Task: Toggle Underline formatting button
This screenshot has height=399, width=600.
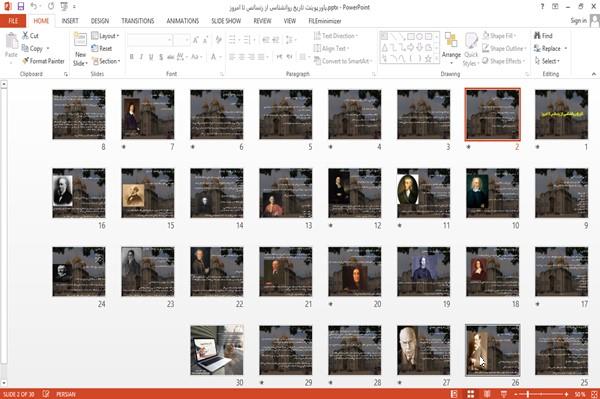Action: tap(151, 57)
